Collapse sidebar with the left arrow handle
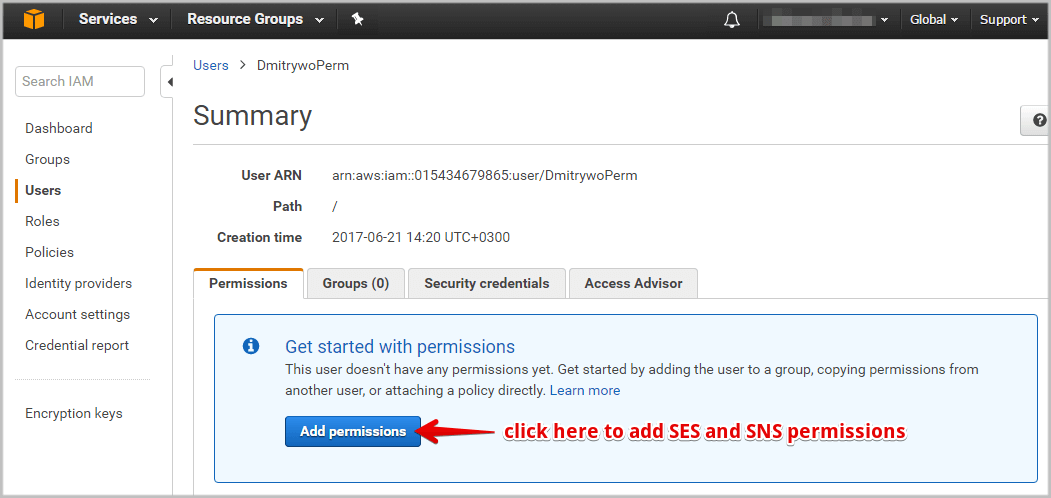 click(170, 82)
